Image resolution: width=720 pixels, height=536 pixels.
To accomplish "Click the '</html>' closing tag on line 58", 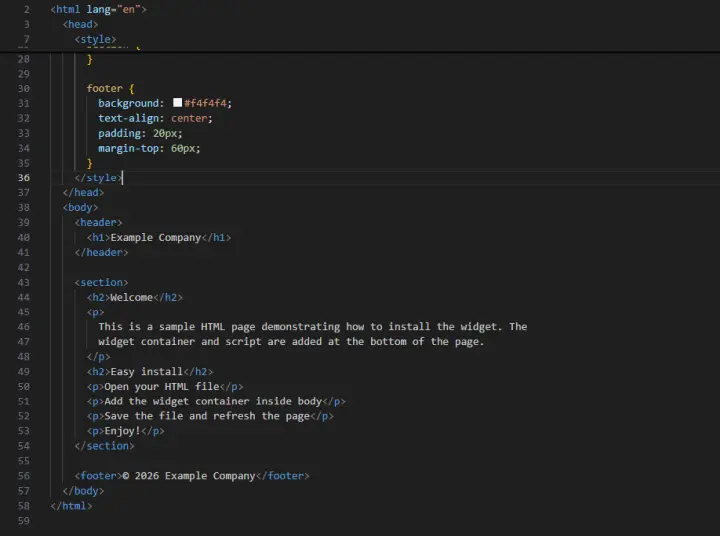I will coord(71,506).
